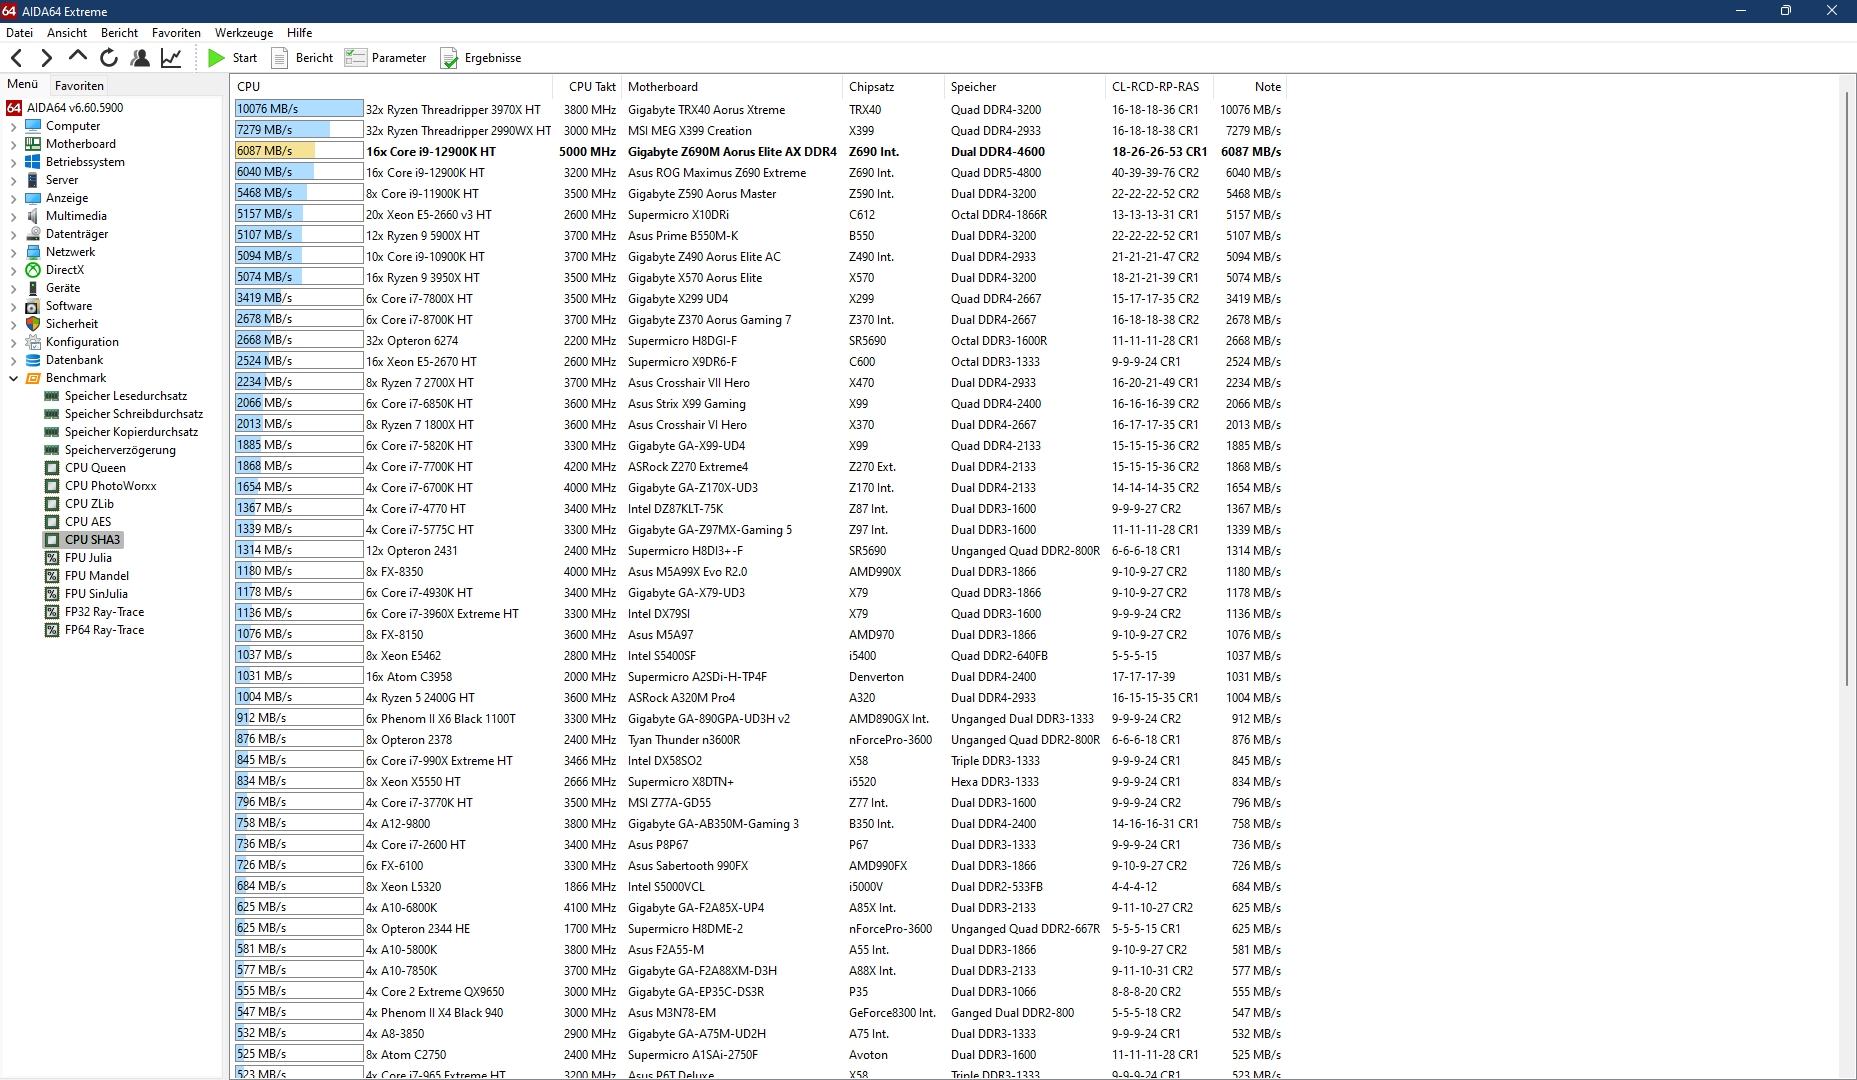Select AIDA64 v6.60.5900 root node
This screenshot has height=1080, width=1857.
click(75, 108)
